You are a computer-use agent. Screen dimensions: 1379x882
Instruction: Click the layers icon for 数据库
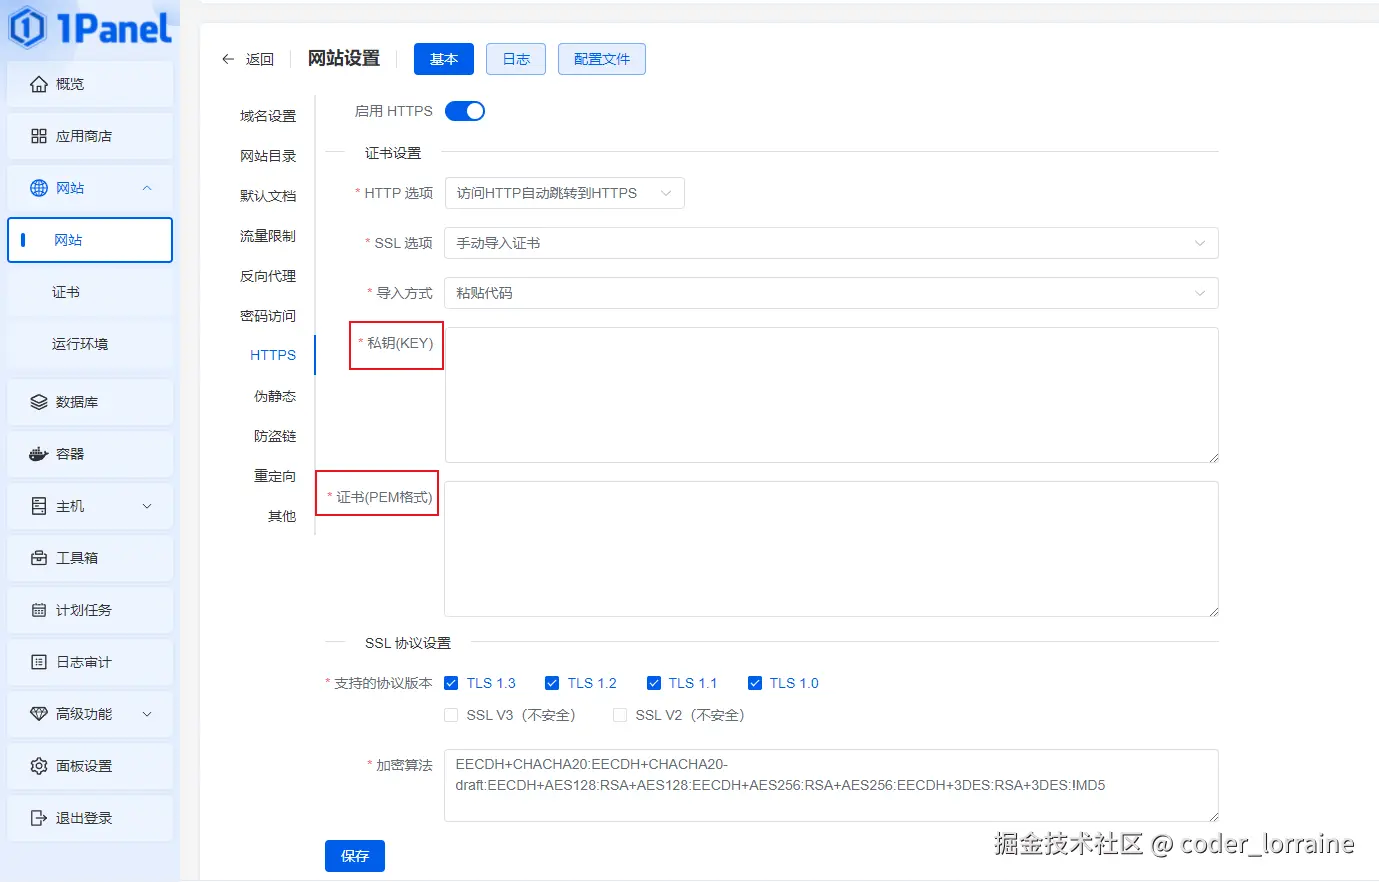click(x=39, y=402)
